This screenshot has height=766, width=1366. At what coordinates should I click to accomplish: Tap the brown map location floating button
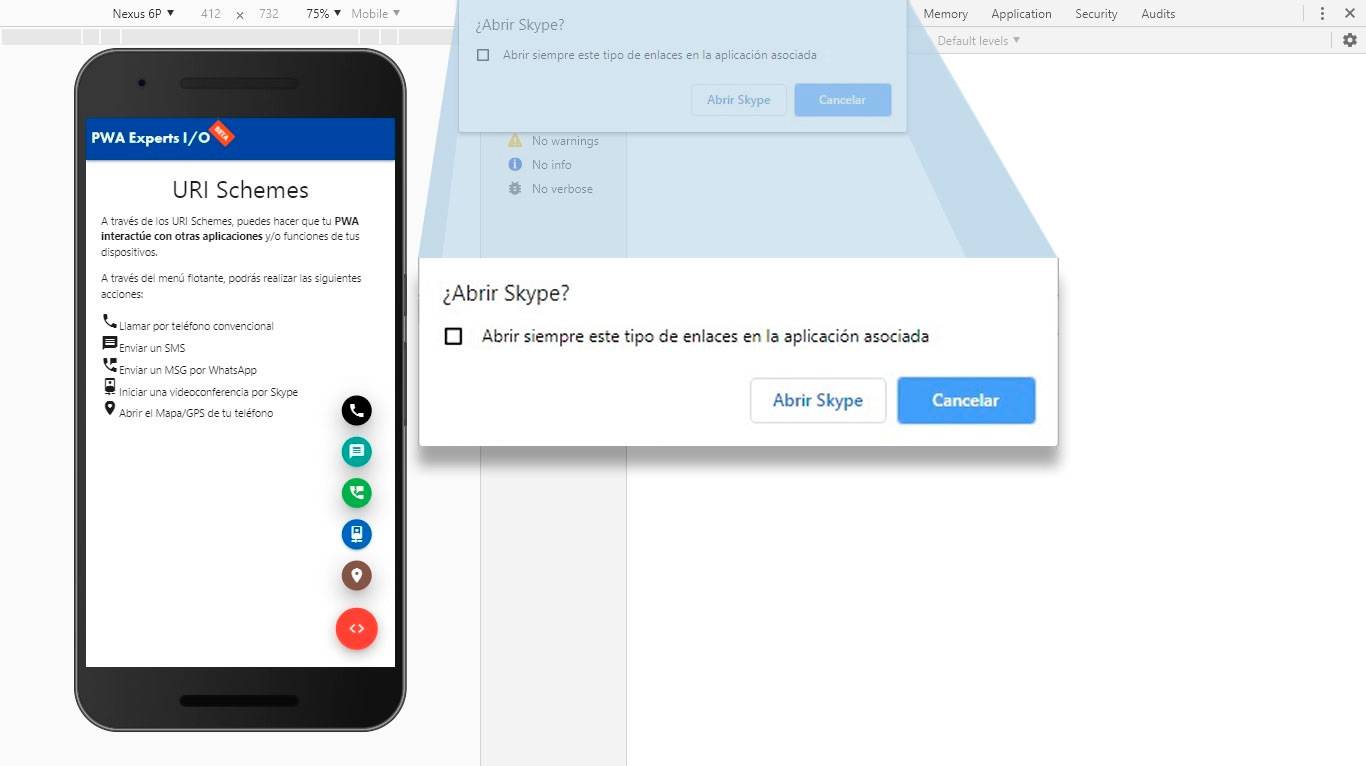pyautogui.click(x=356, y=576)
